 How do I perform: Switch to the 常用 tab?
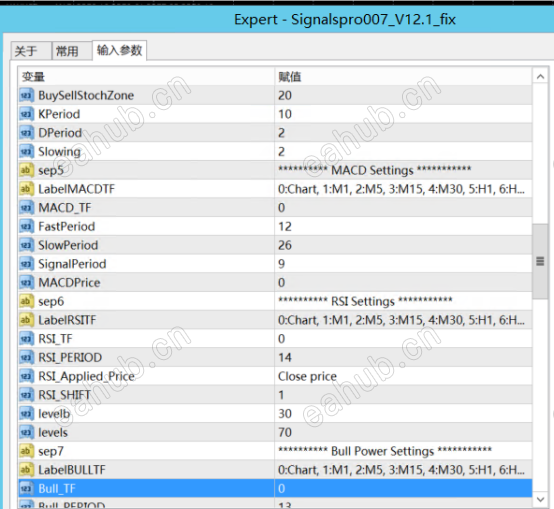(72, 51)
